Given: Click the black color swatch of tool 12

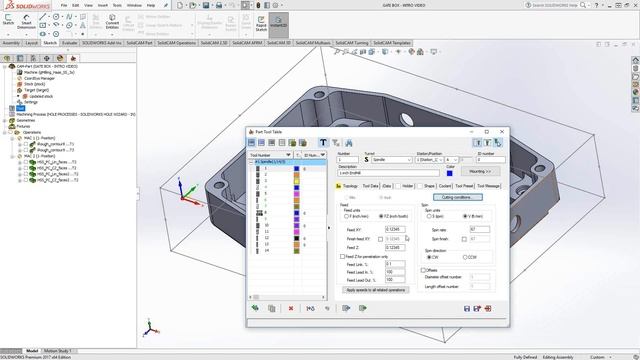Looking at the screenshot, I should 297,238.
